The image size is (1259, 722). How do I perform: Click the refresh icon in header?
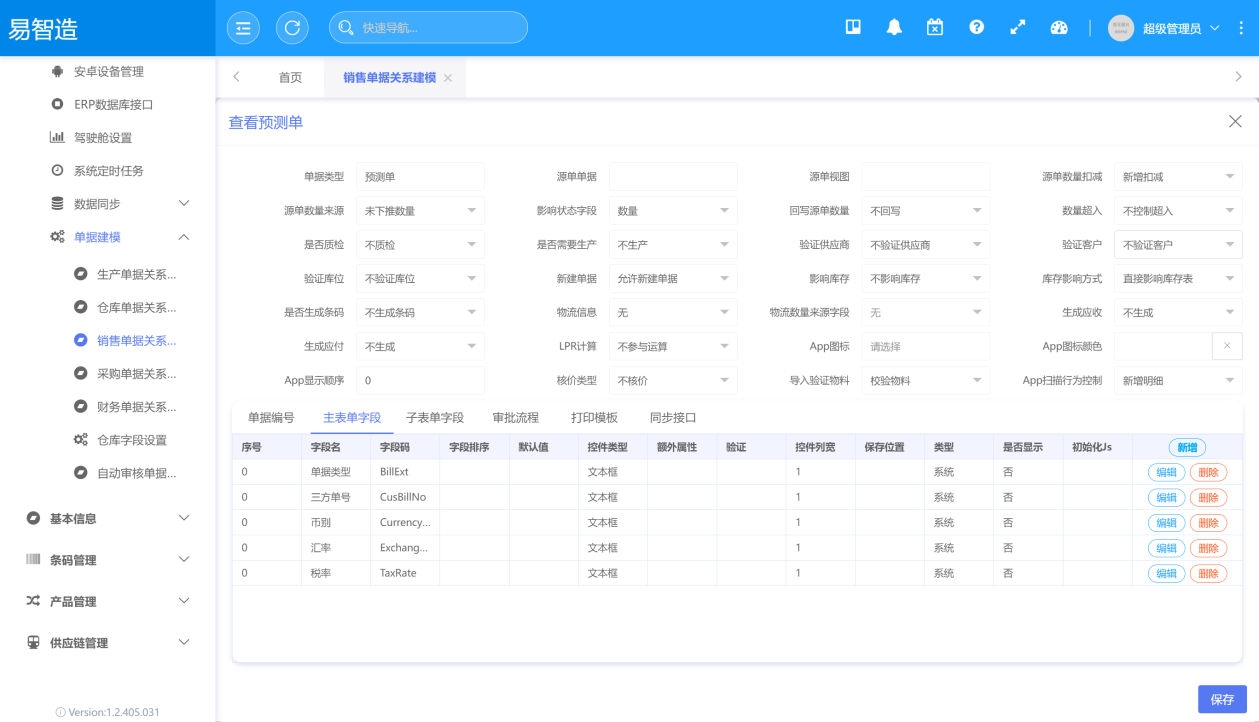tap(292, 28)
